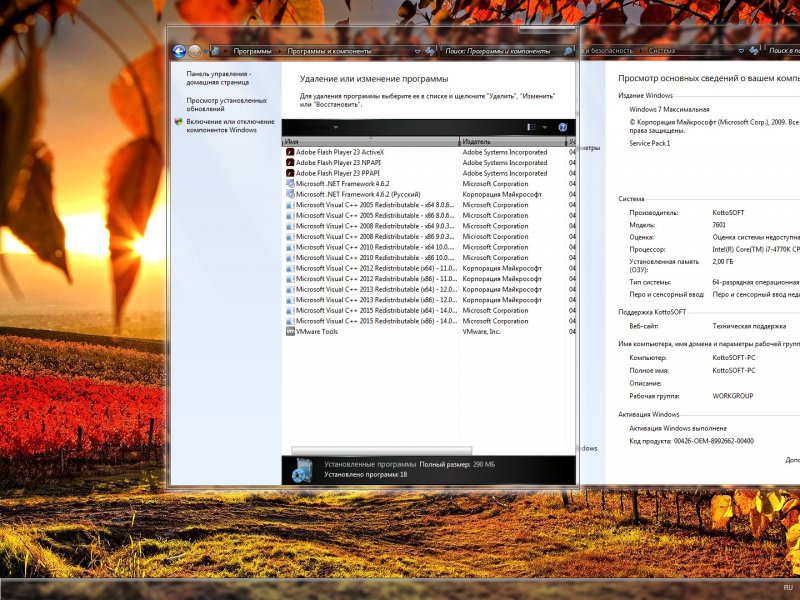800x600 pixels.
Task: Click the WORKGROUP value in System window
Action: pos(733,396)
